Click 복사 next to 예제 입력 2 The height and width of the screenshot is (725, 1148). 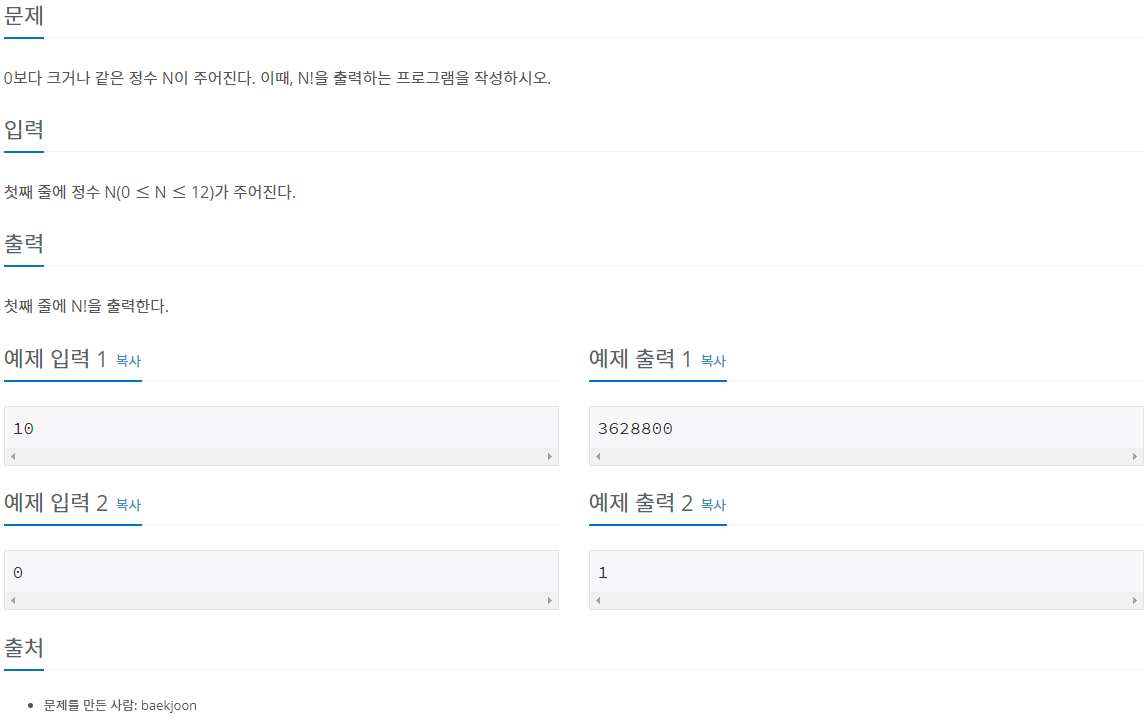pyautogui.click(x=128, y=505)
